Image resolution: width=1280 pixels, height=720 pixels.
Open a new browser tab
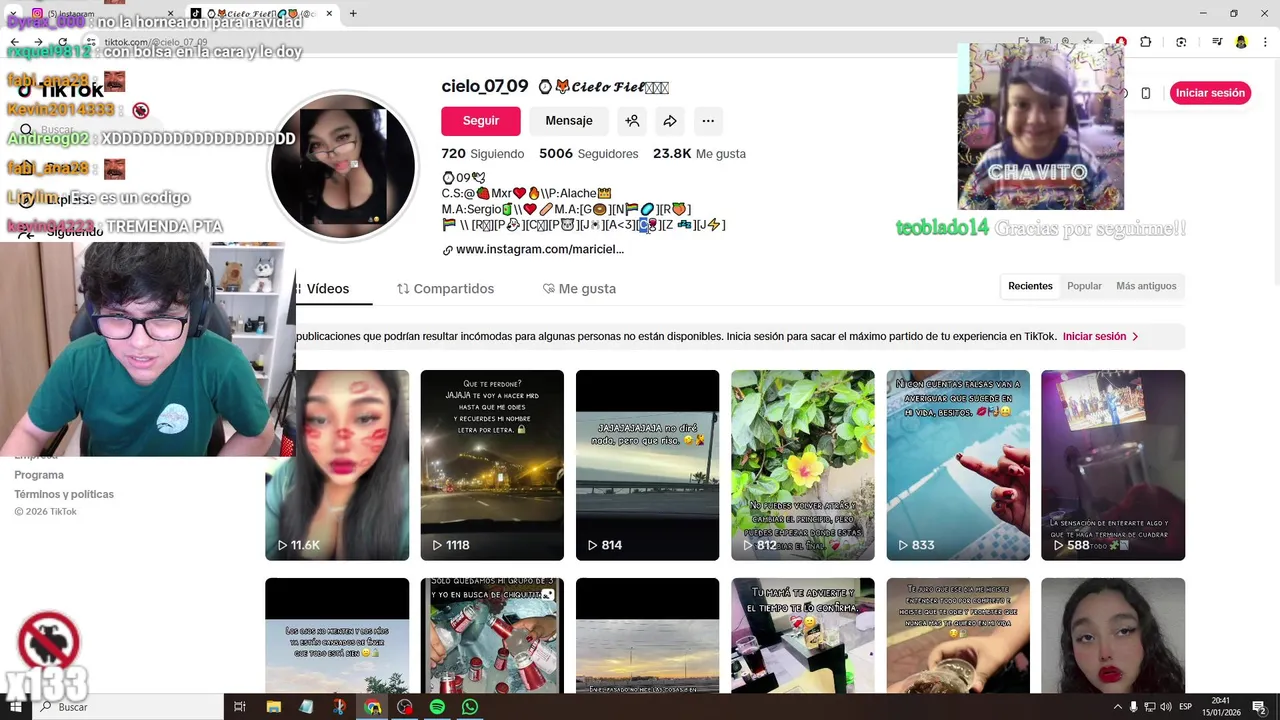click(353, 13)
